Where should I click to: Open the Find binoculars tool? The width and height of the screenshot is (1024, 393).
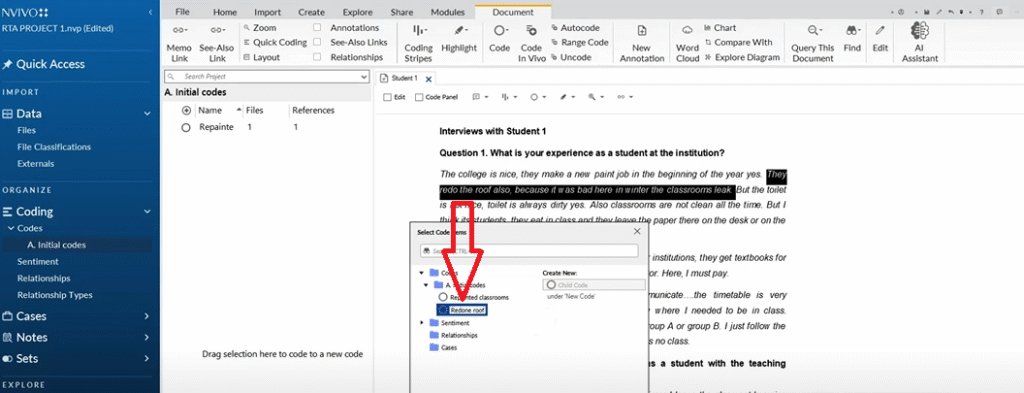tap(852, 39)
